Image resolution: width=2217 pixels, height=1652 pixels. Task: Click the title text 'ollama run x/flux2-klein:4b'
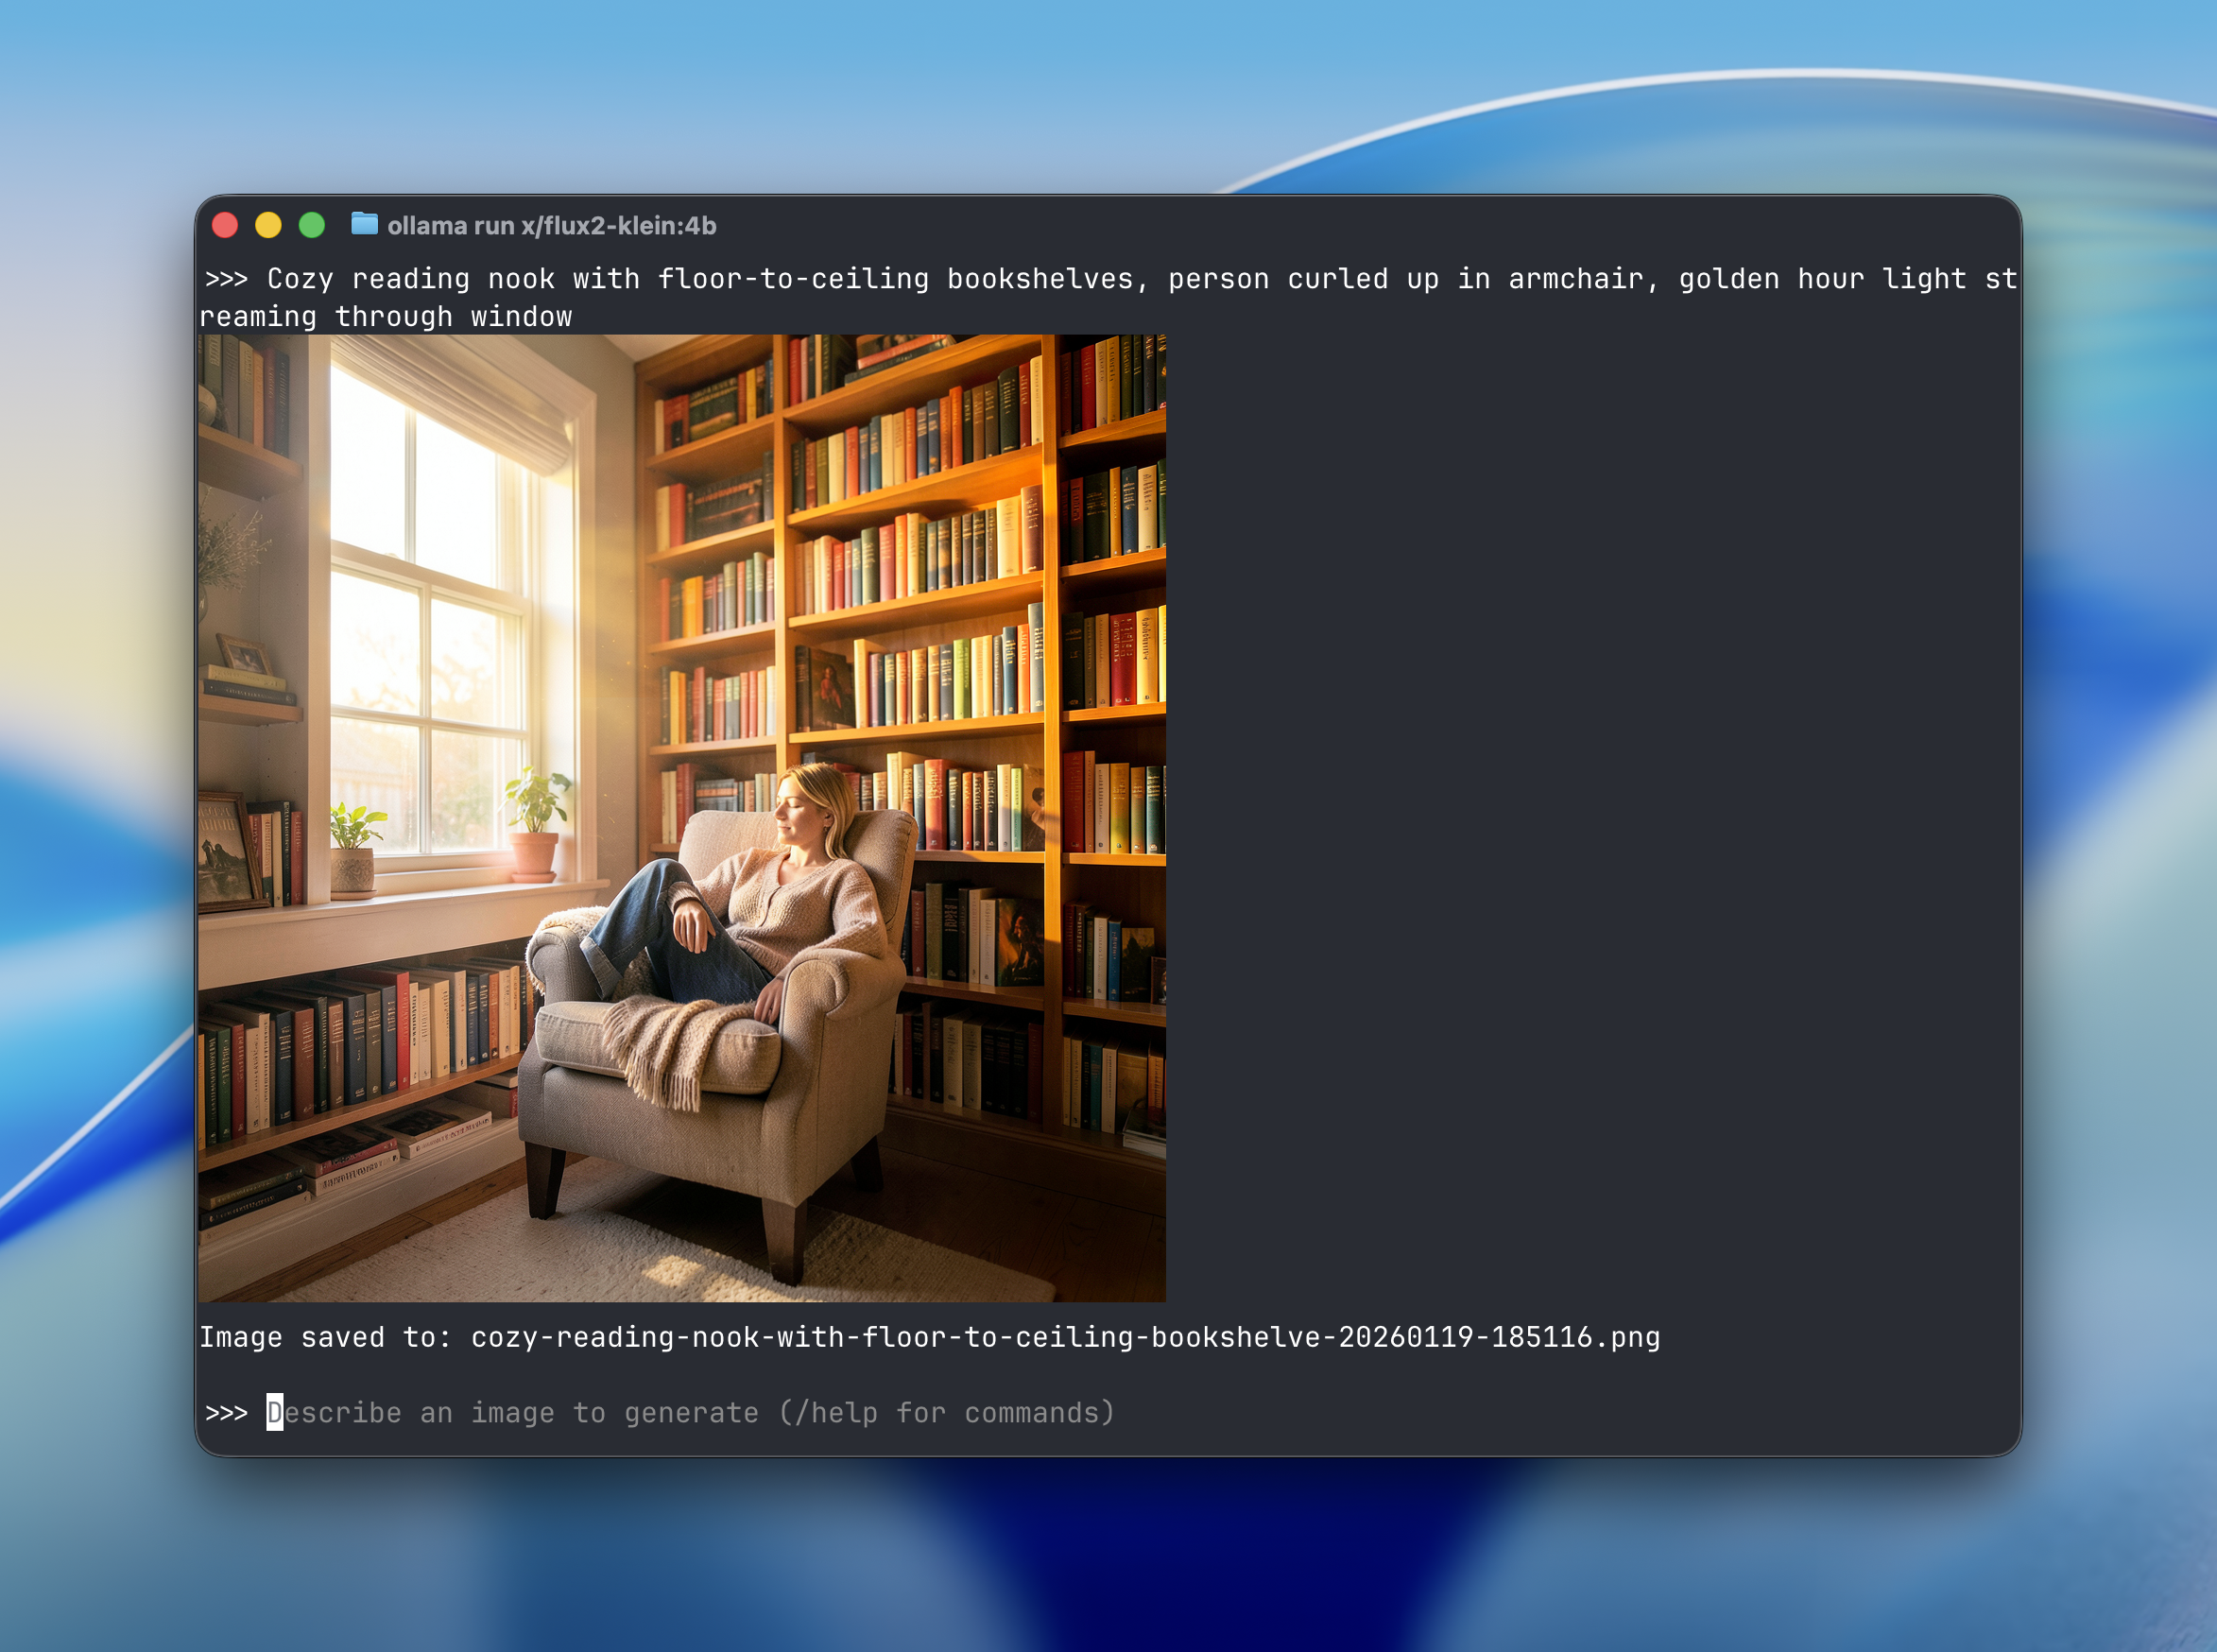tap(551, 226)
